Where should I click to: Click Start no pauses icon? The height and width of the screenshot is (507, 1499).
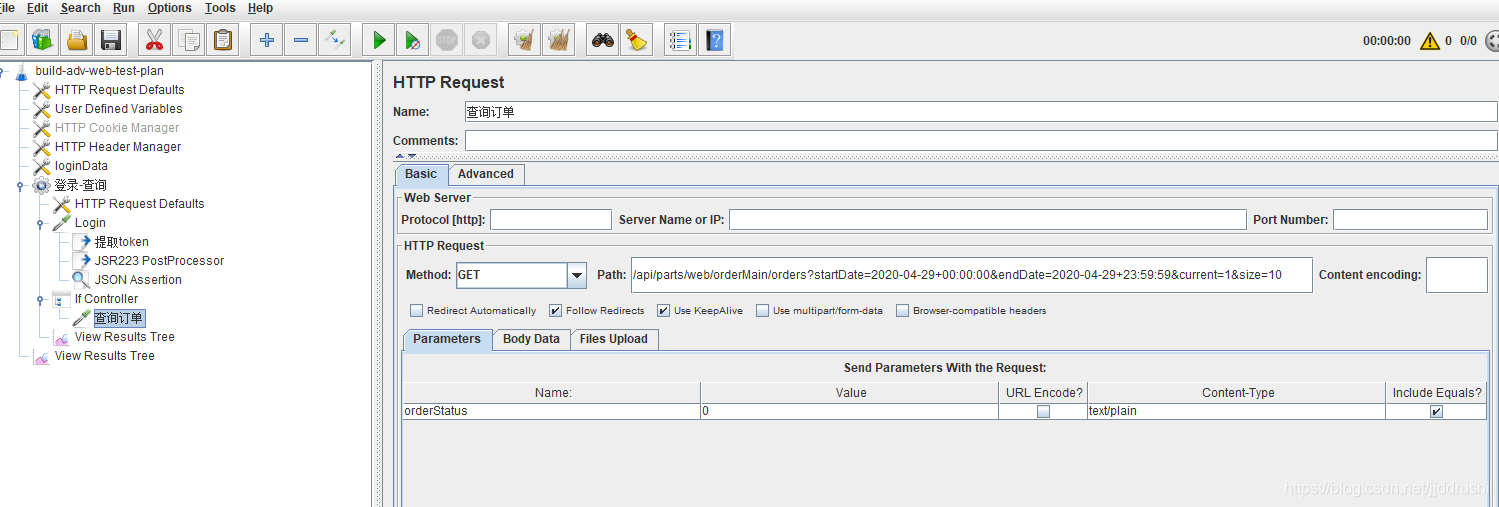click(412, 40)
